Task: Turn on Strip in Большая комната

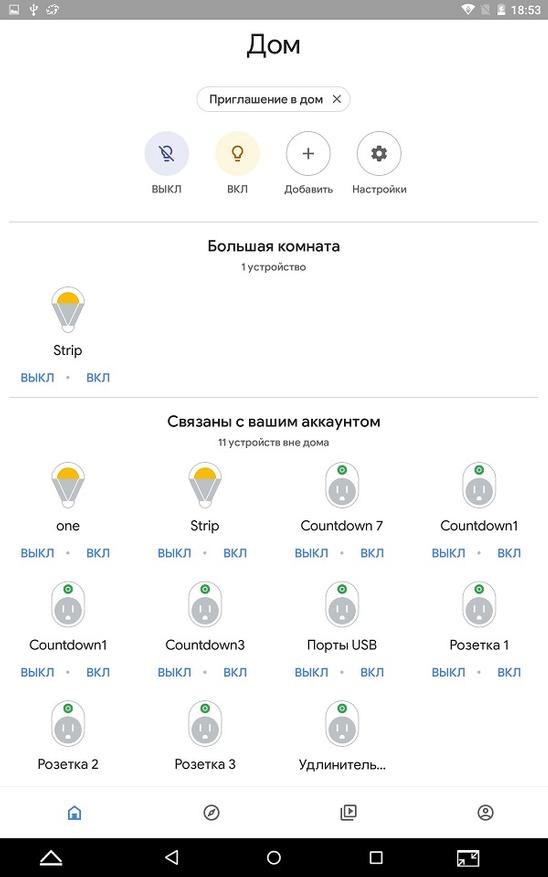Action: click(98, 378)
